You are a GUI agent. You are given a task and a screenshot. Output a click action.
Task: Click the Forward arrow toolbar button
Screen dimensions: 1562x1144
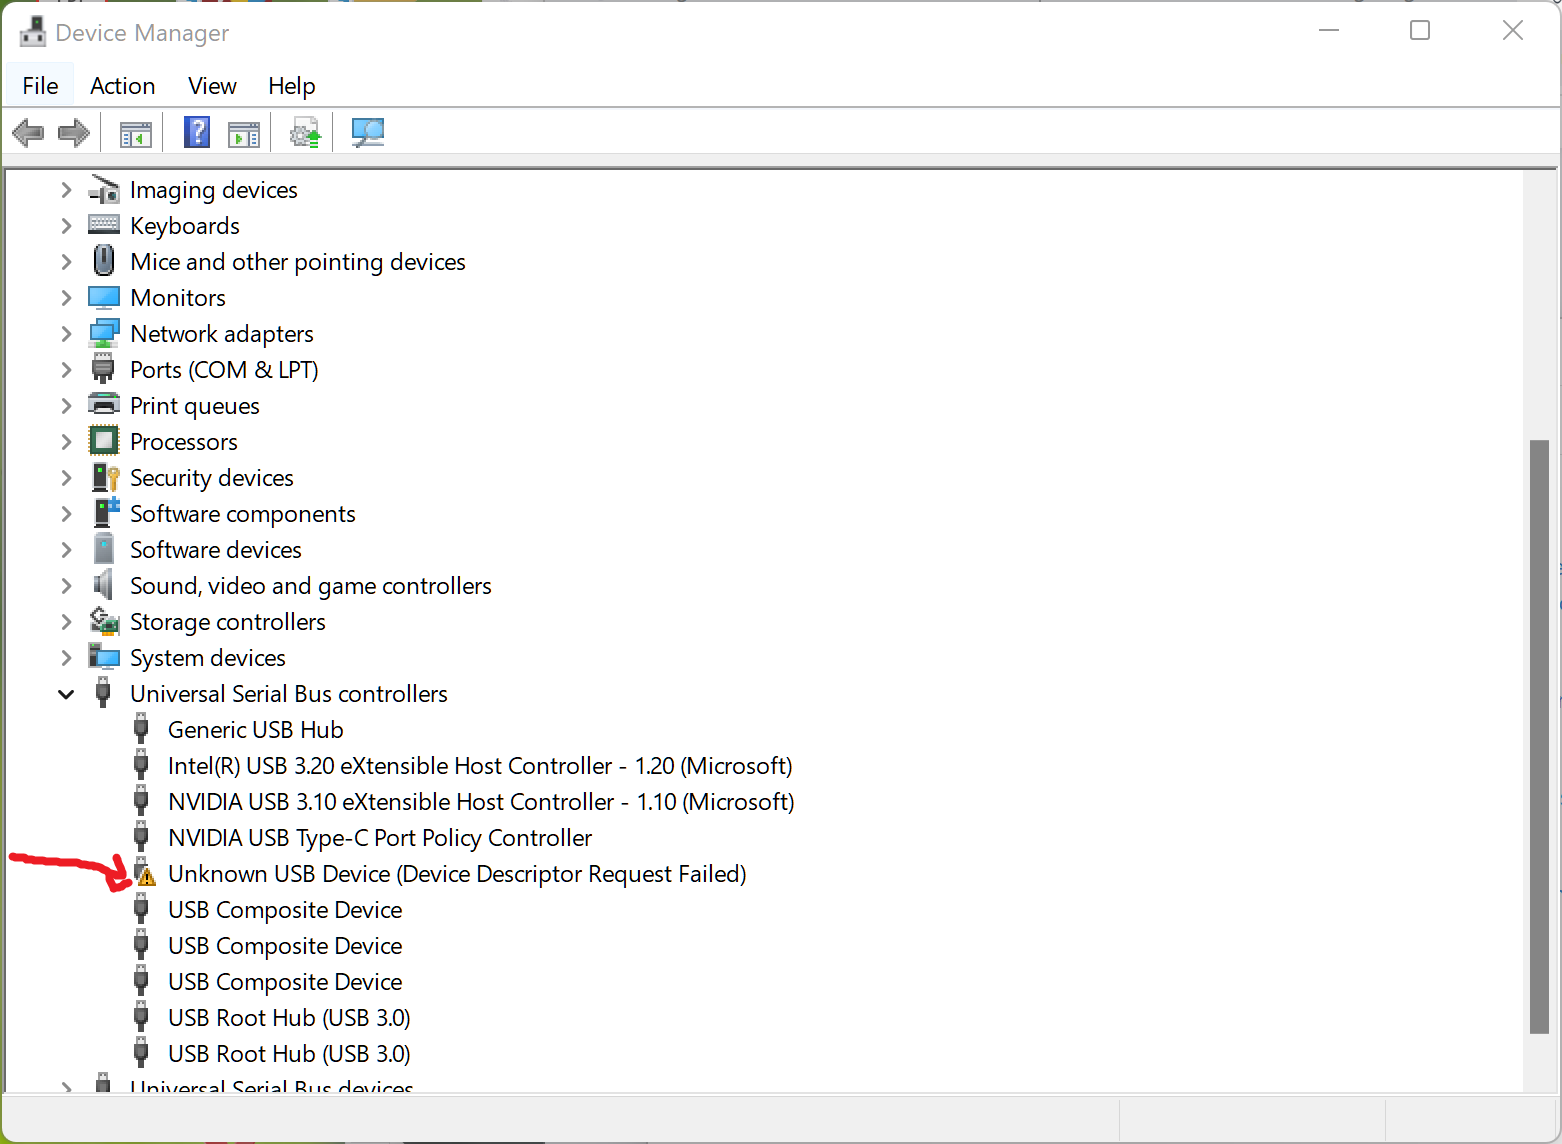click(x=74, y=132)
